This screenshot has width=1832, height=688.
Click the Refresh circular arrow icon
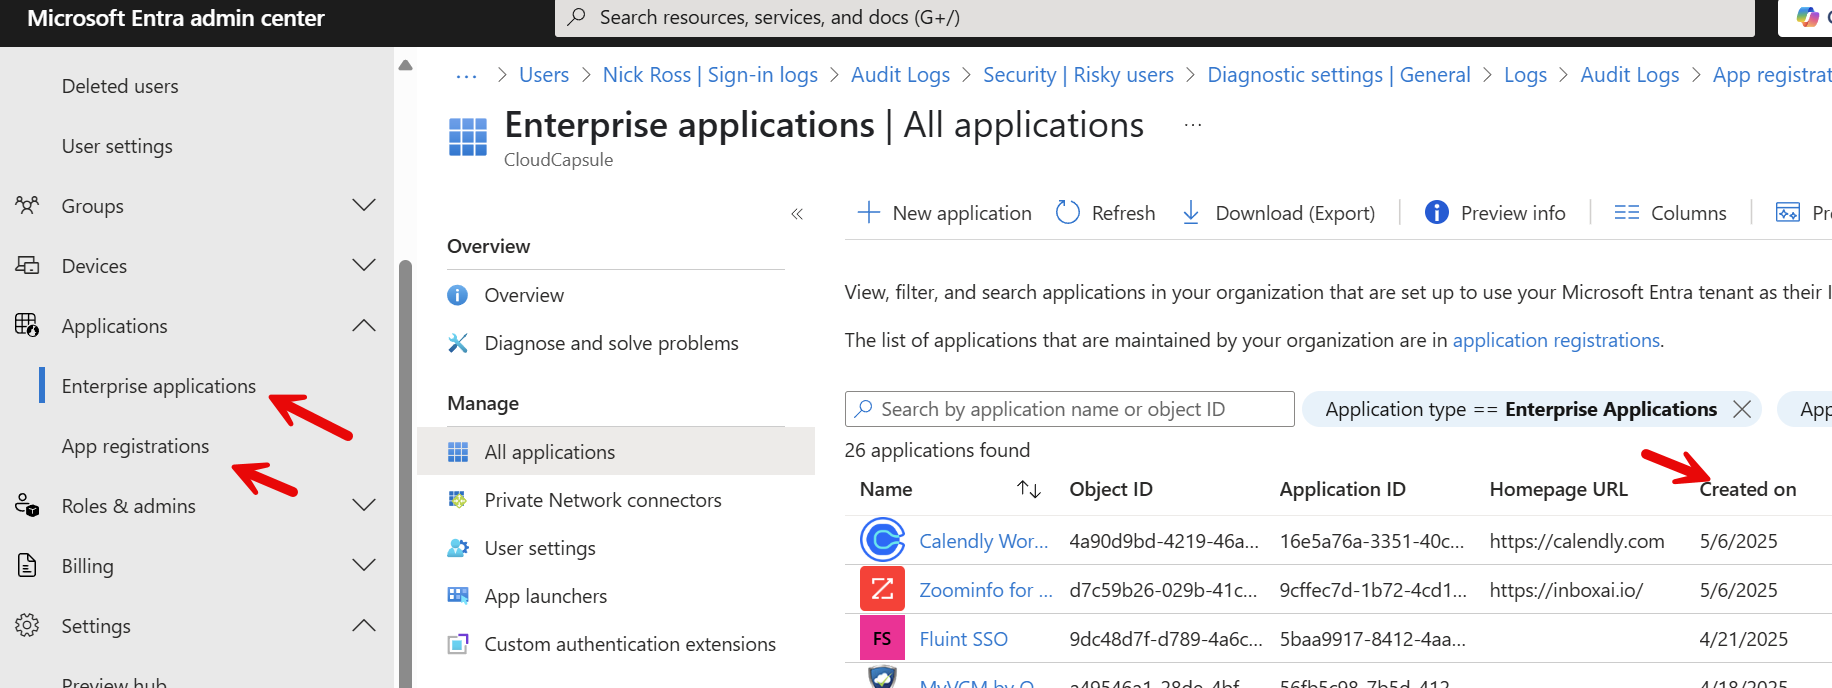point(1068,212)
